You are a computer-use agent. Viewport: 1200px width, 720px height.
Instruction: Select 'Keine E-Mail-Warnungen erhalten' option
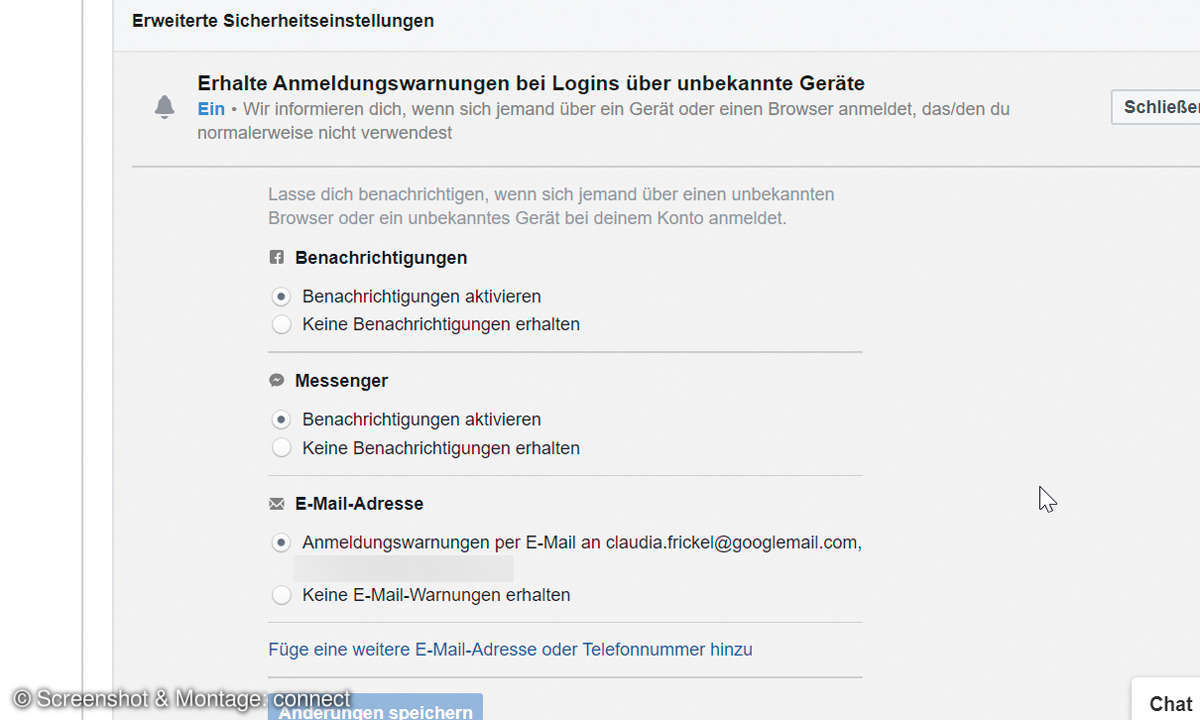click(x=282, y=595)
